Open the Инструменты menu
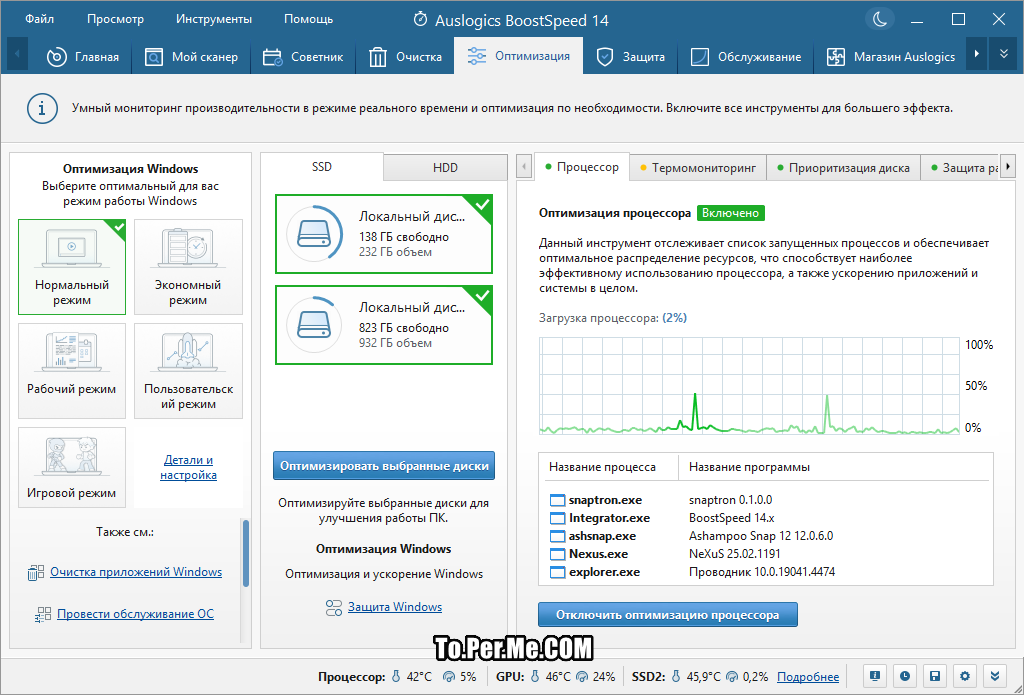 coord(214,20)
